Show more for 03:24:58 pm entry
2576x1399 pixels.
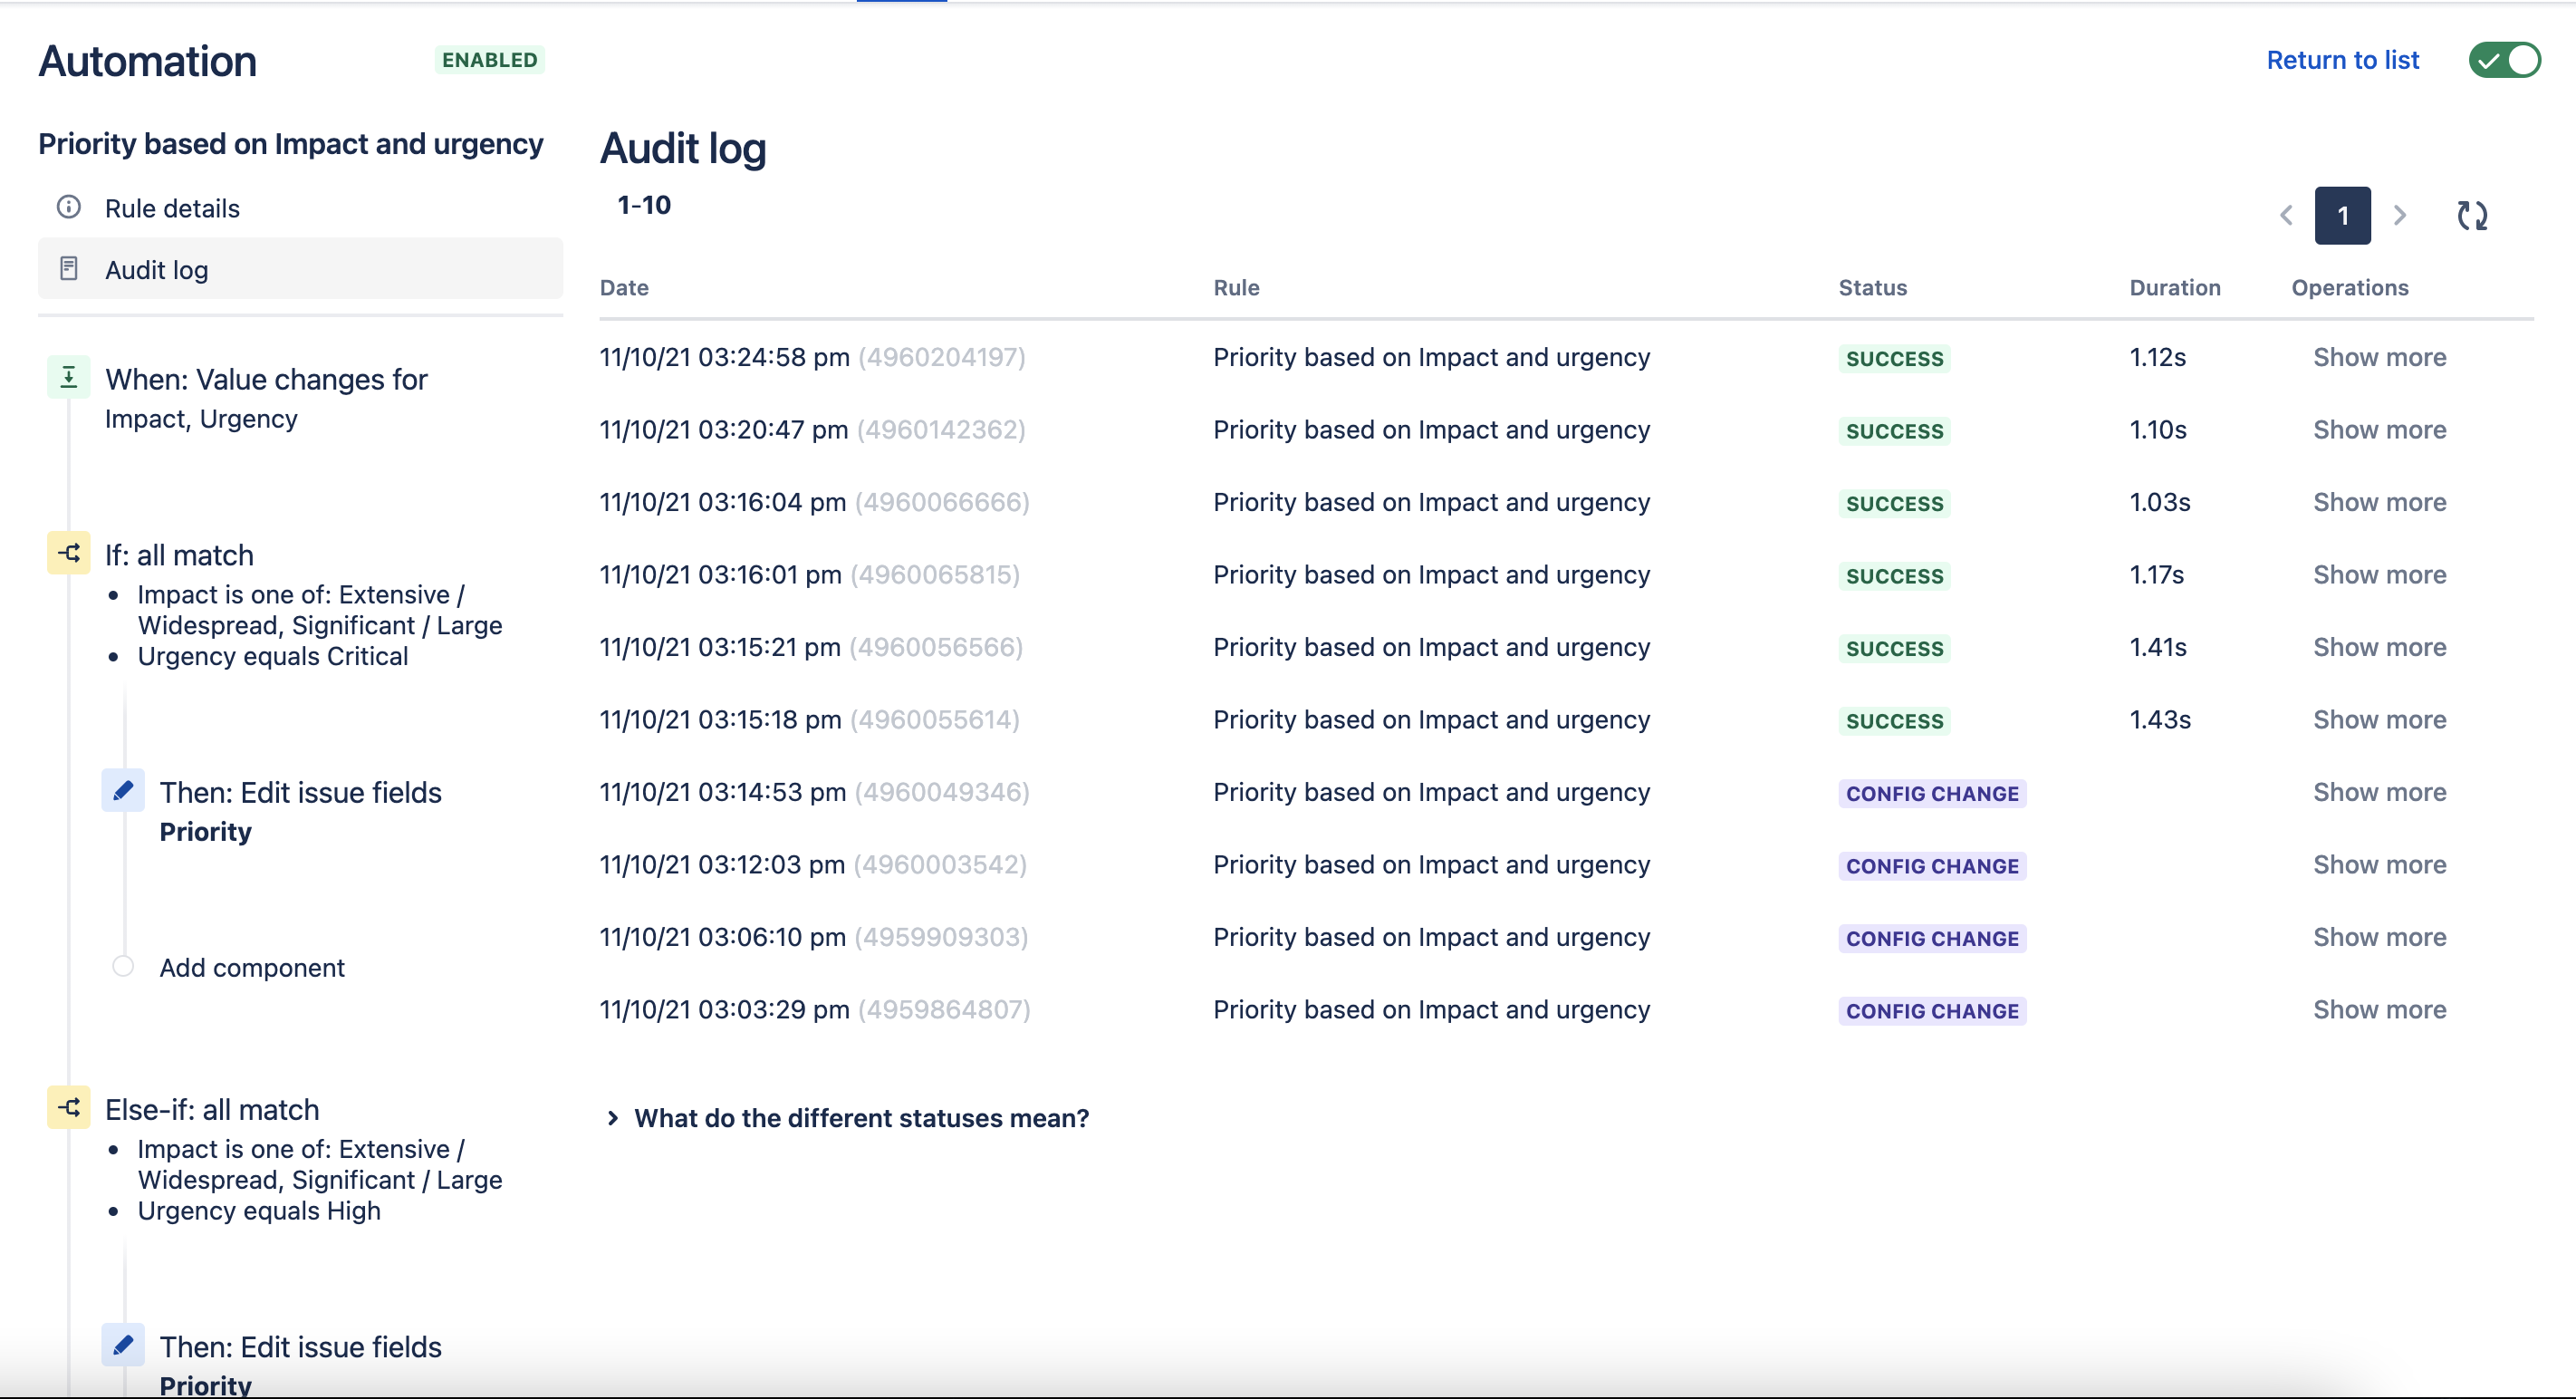click(2379, 357)
